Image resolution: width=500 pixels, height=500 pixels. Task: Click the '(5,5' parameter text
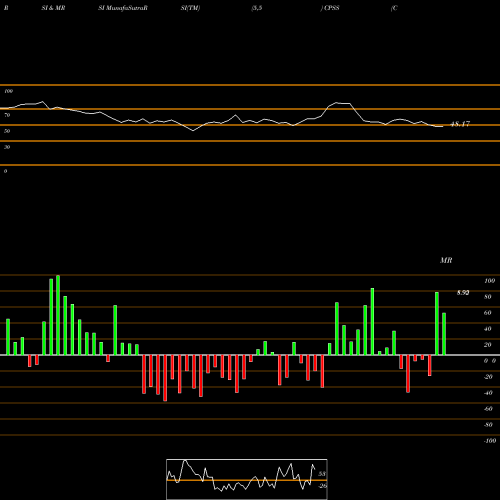click(257, 8)
